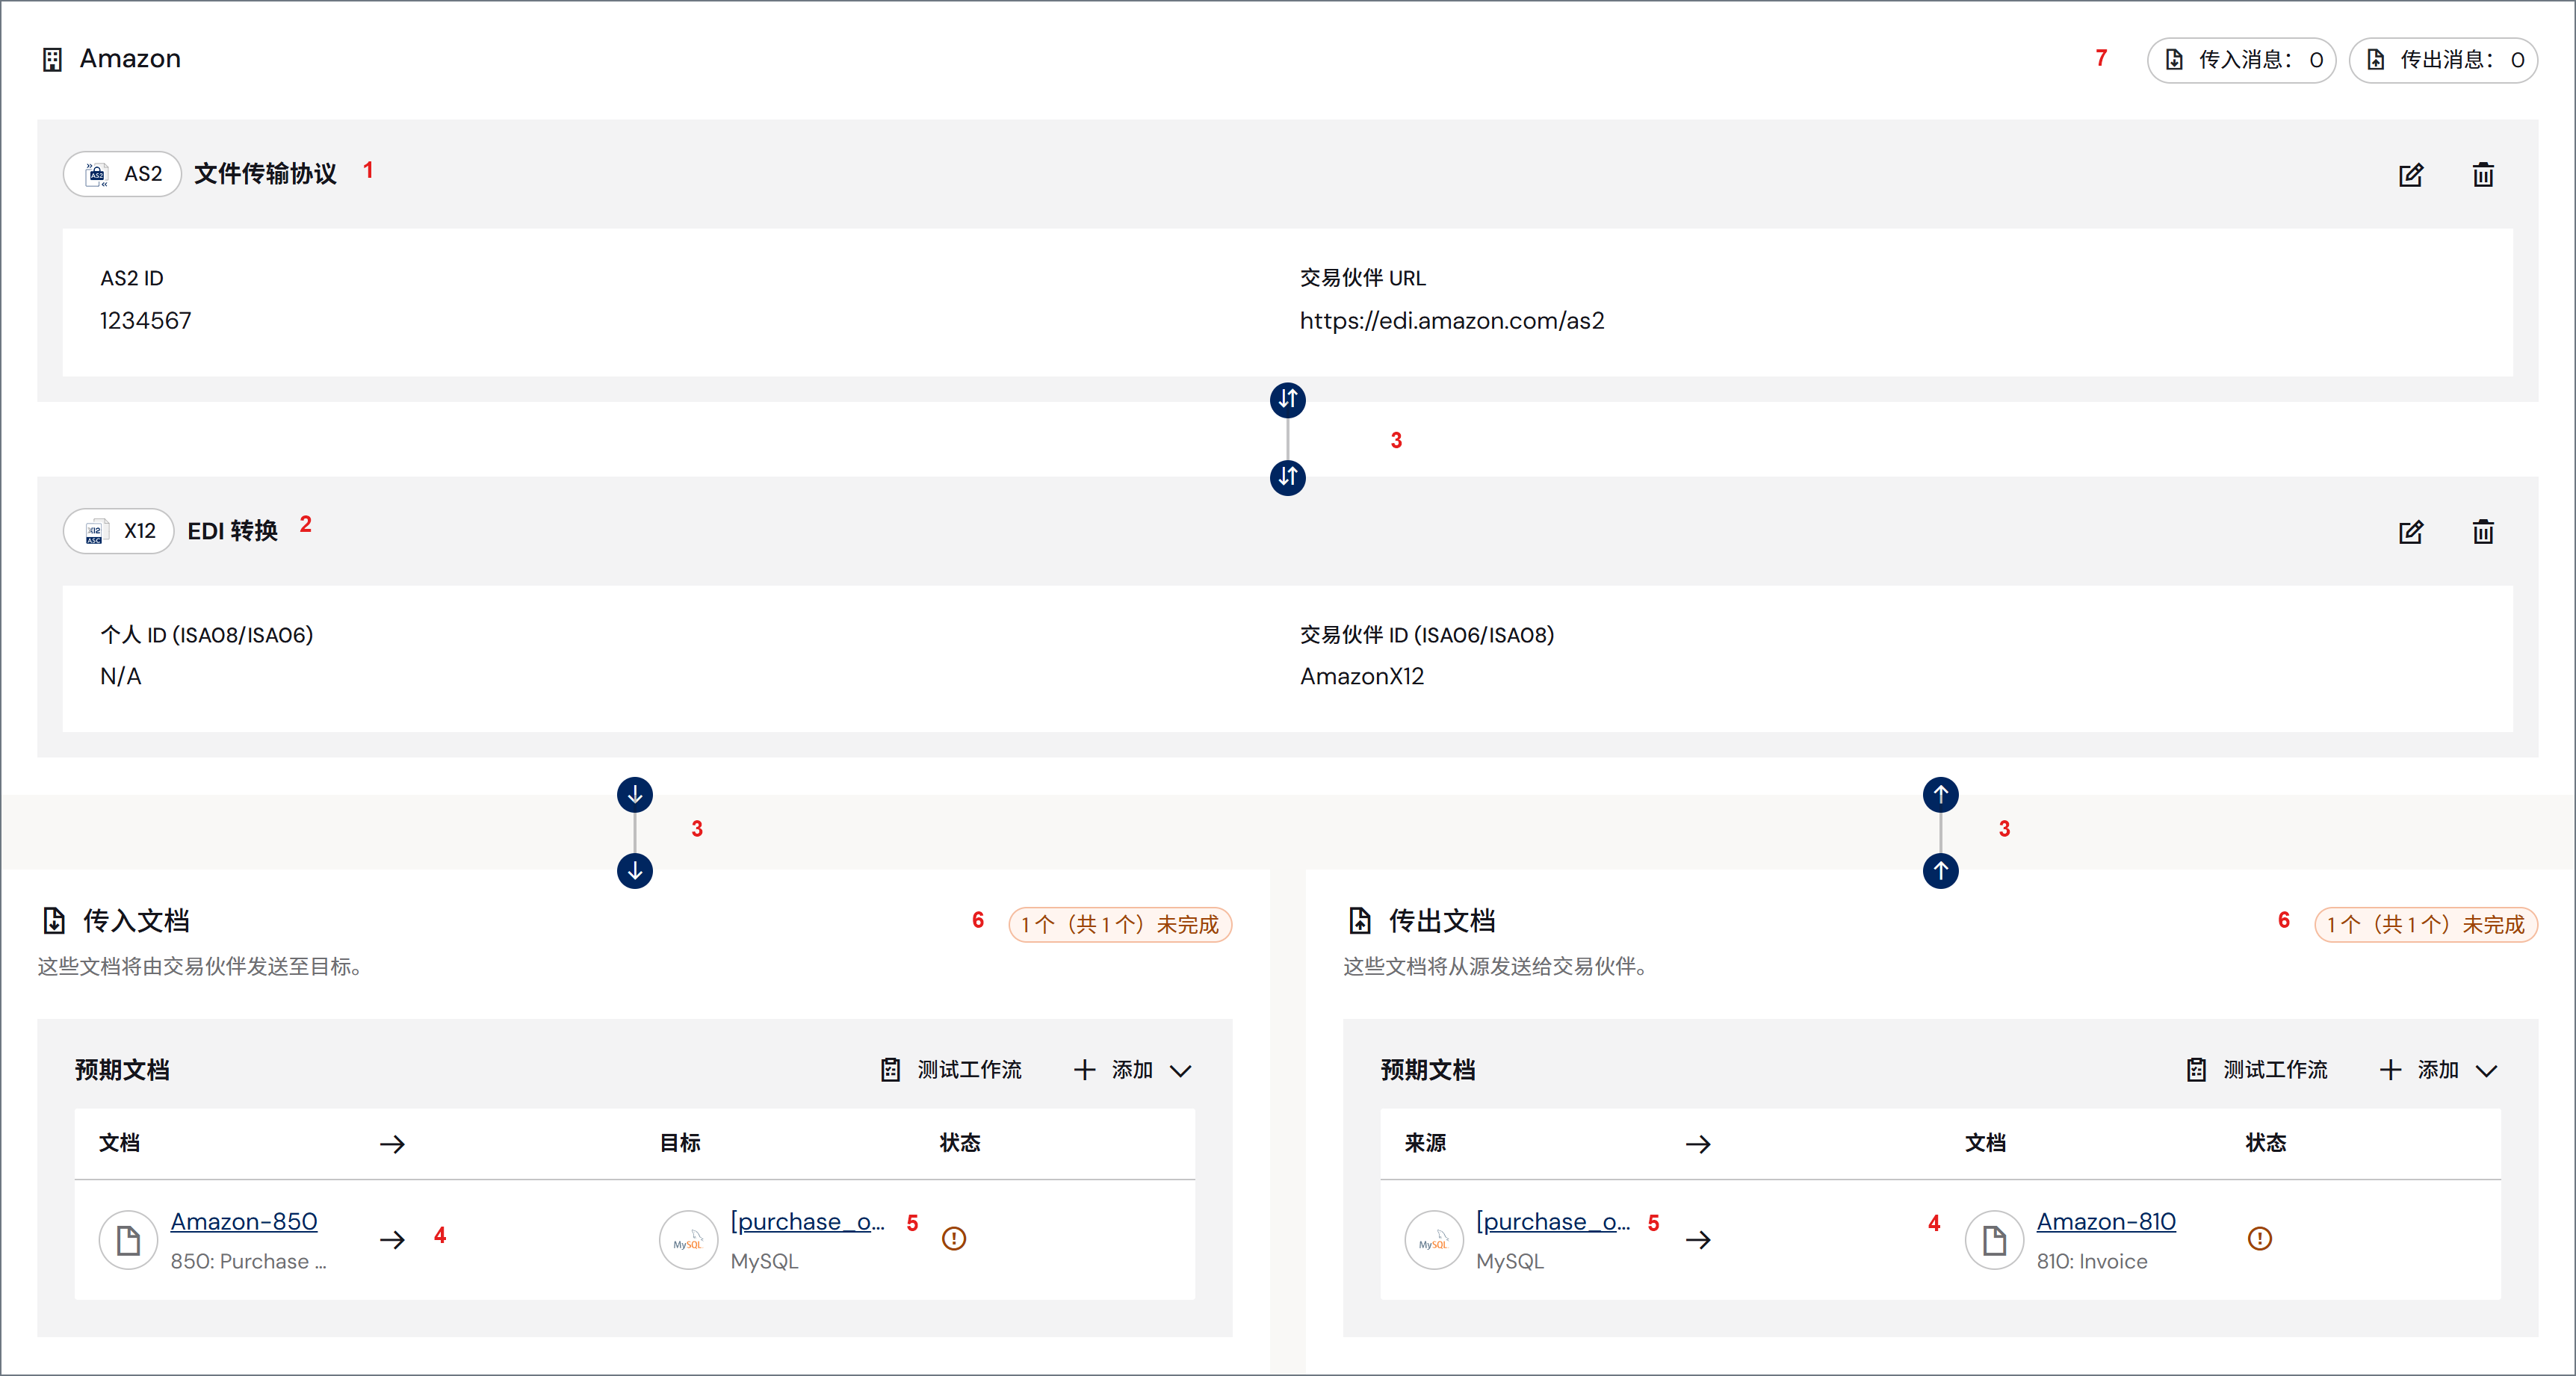Click bidirectional arrow connector above X12 section

click(1287, 477)
